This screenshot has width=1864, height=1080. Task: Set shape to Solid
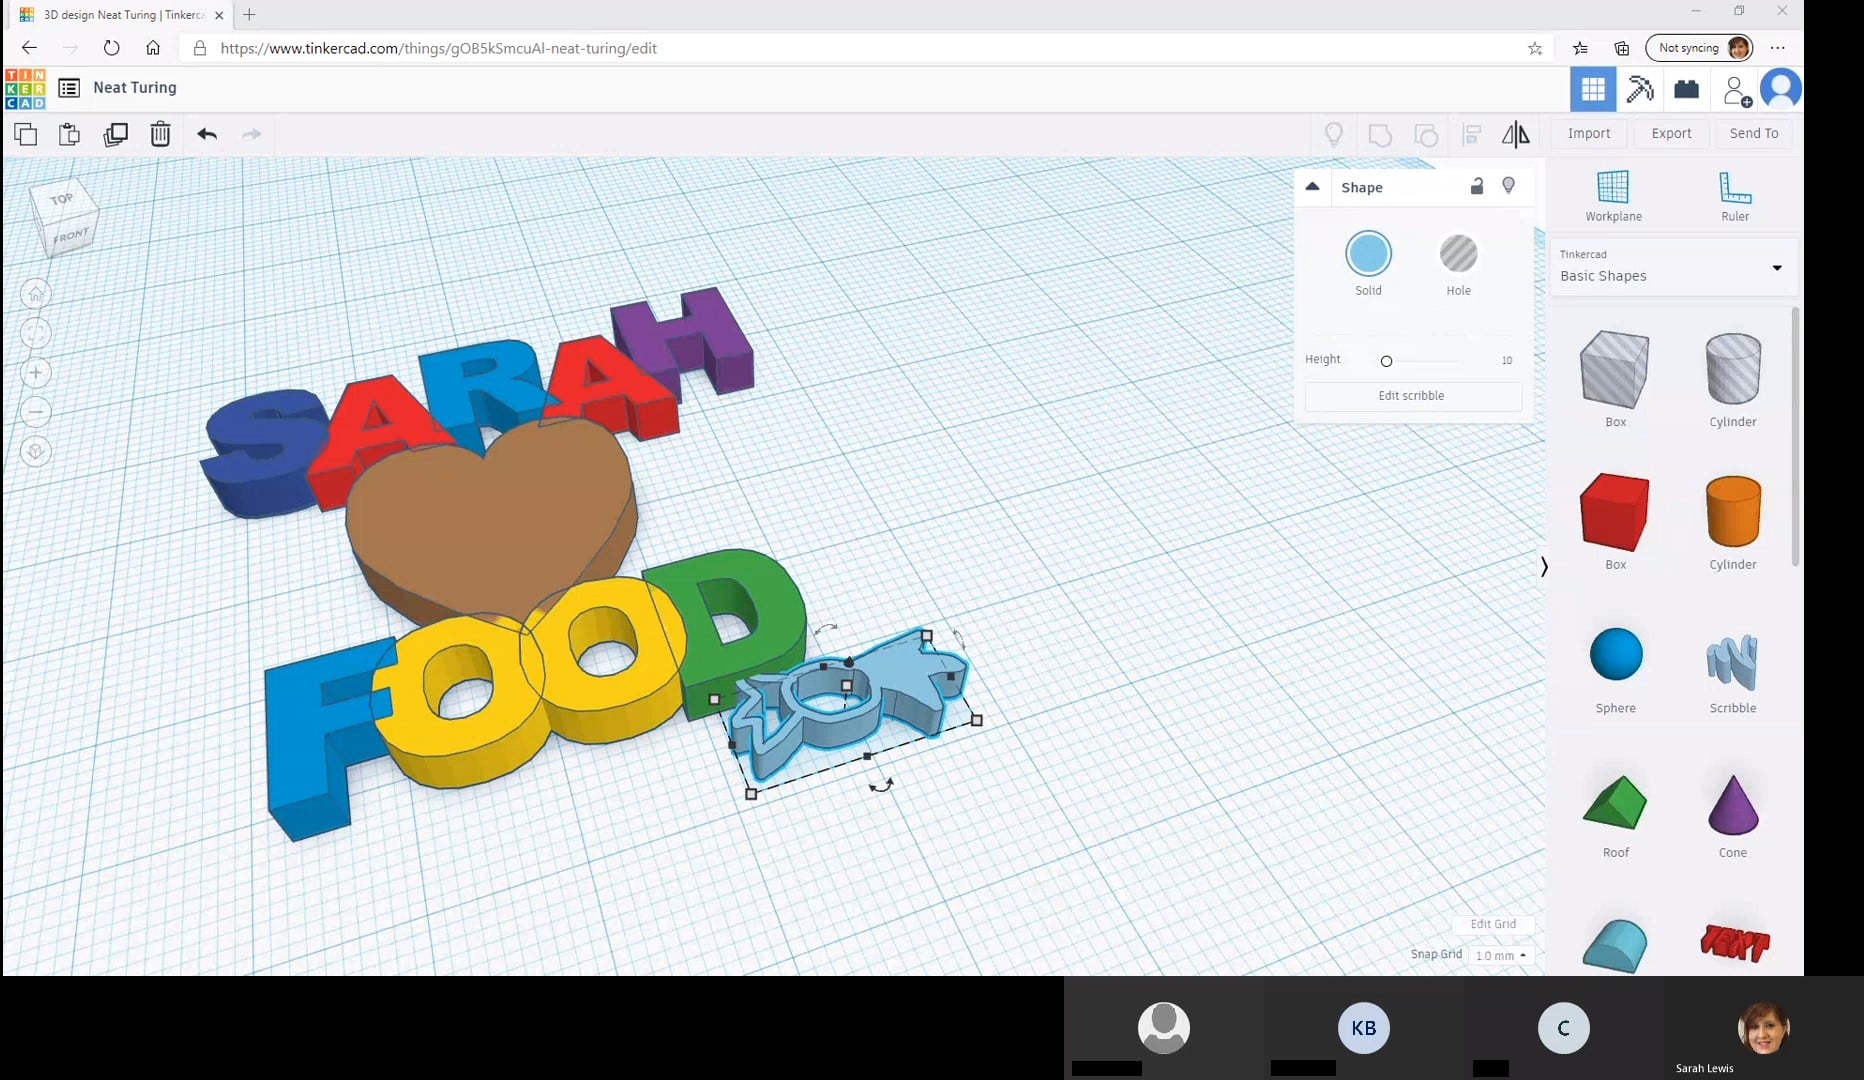(x=1368, y=254)
